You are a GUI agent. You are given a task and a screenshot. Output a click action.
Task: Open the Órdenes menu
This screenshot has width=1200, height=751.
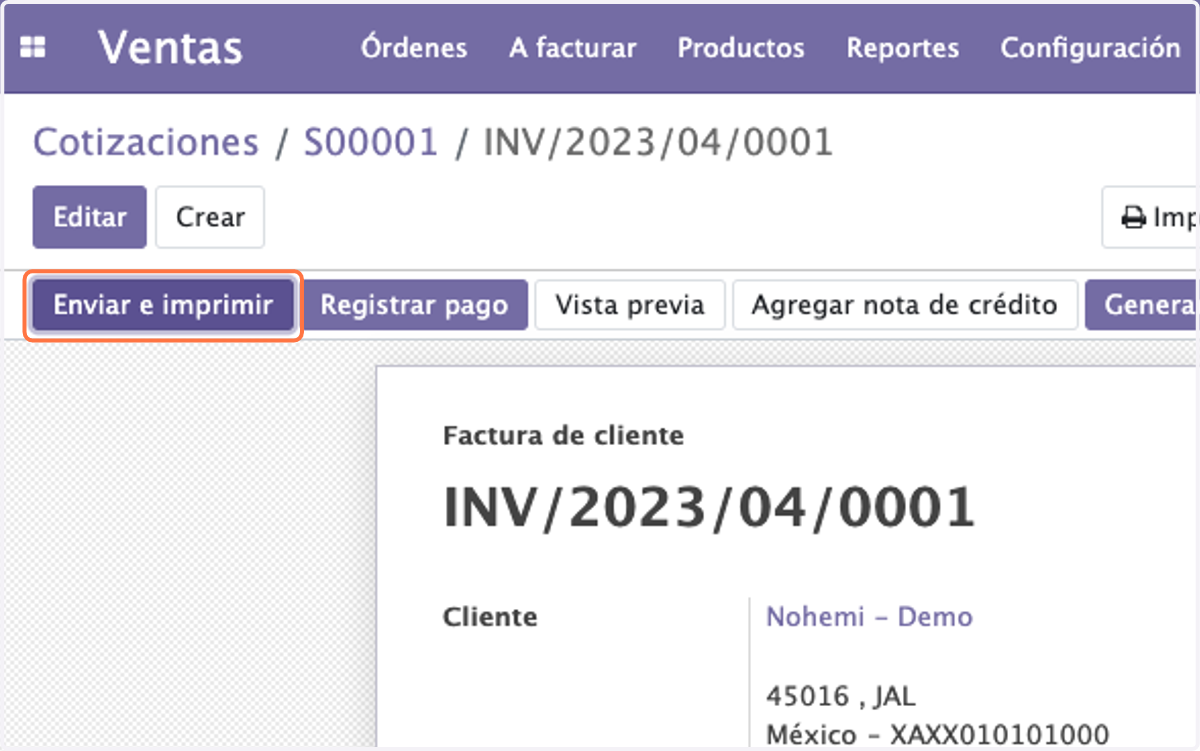pos(414,48)
